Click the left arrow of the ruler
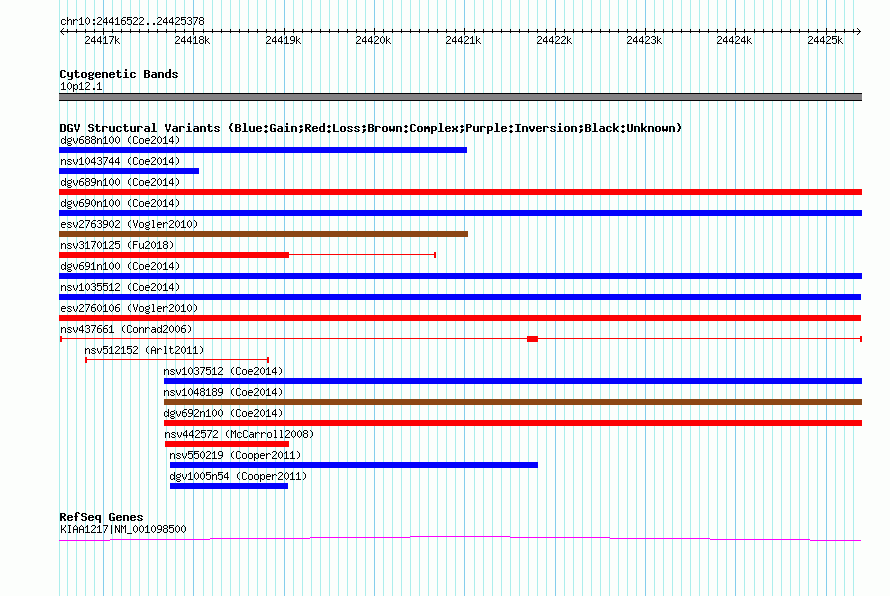 [62, 32]
